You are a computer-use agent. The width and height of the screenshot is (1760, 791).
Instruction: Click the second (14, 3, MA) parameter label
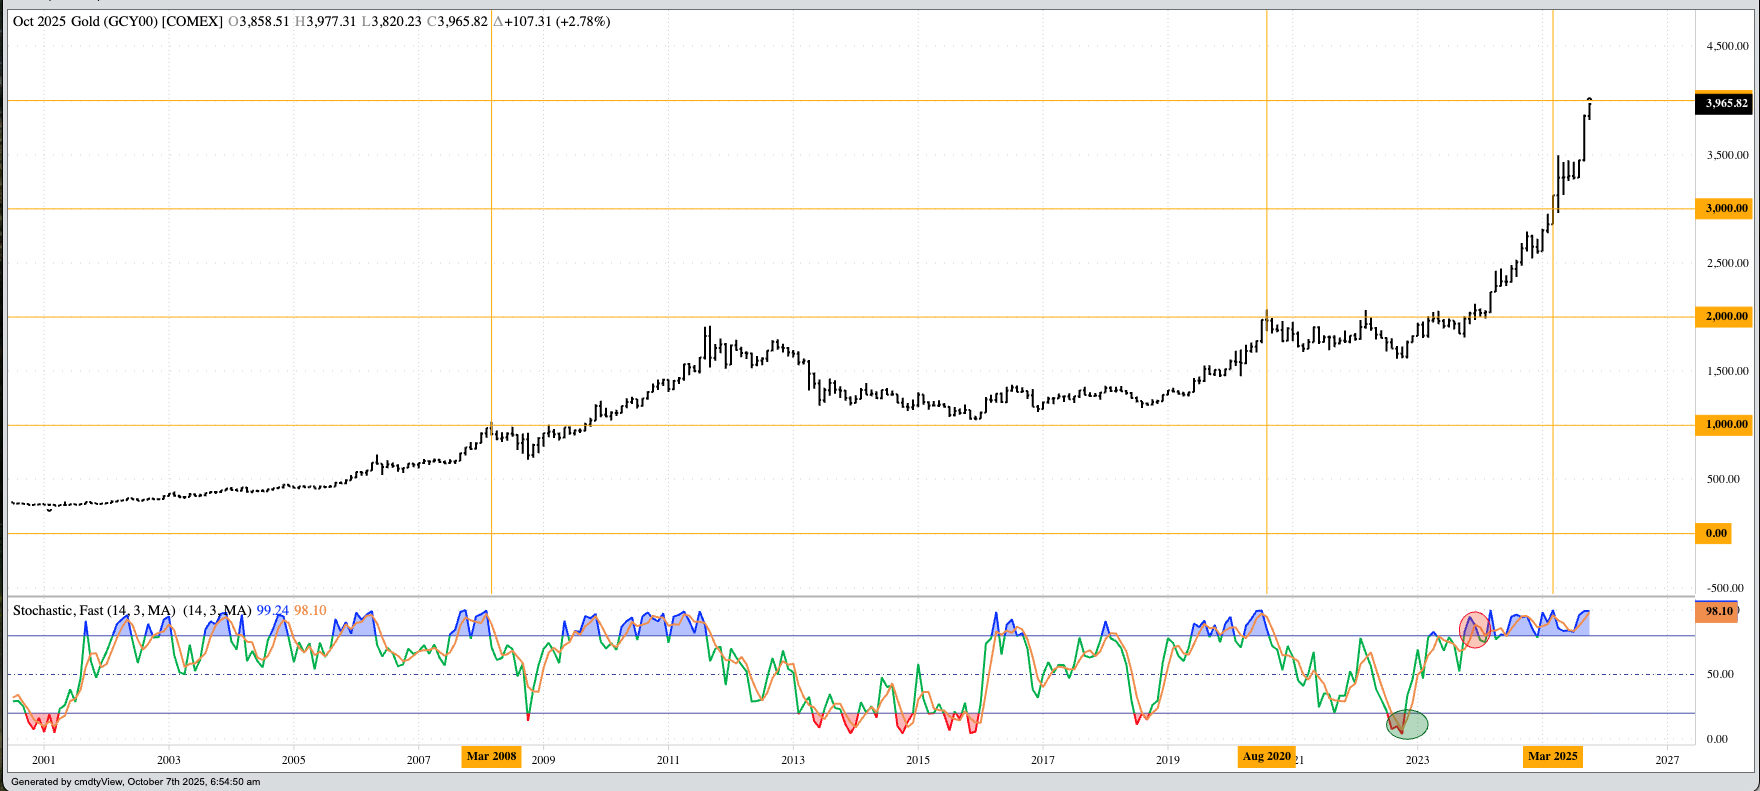click(x=217, y=610)
